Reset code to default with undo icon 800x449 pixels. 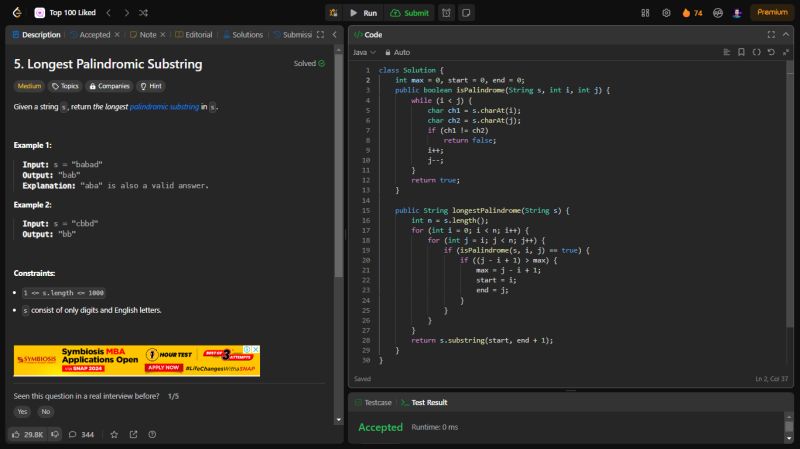771,52
